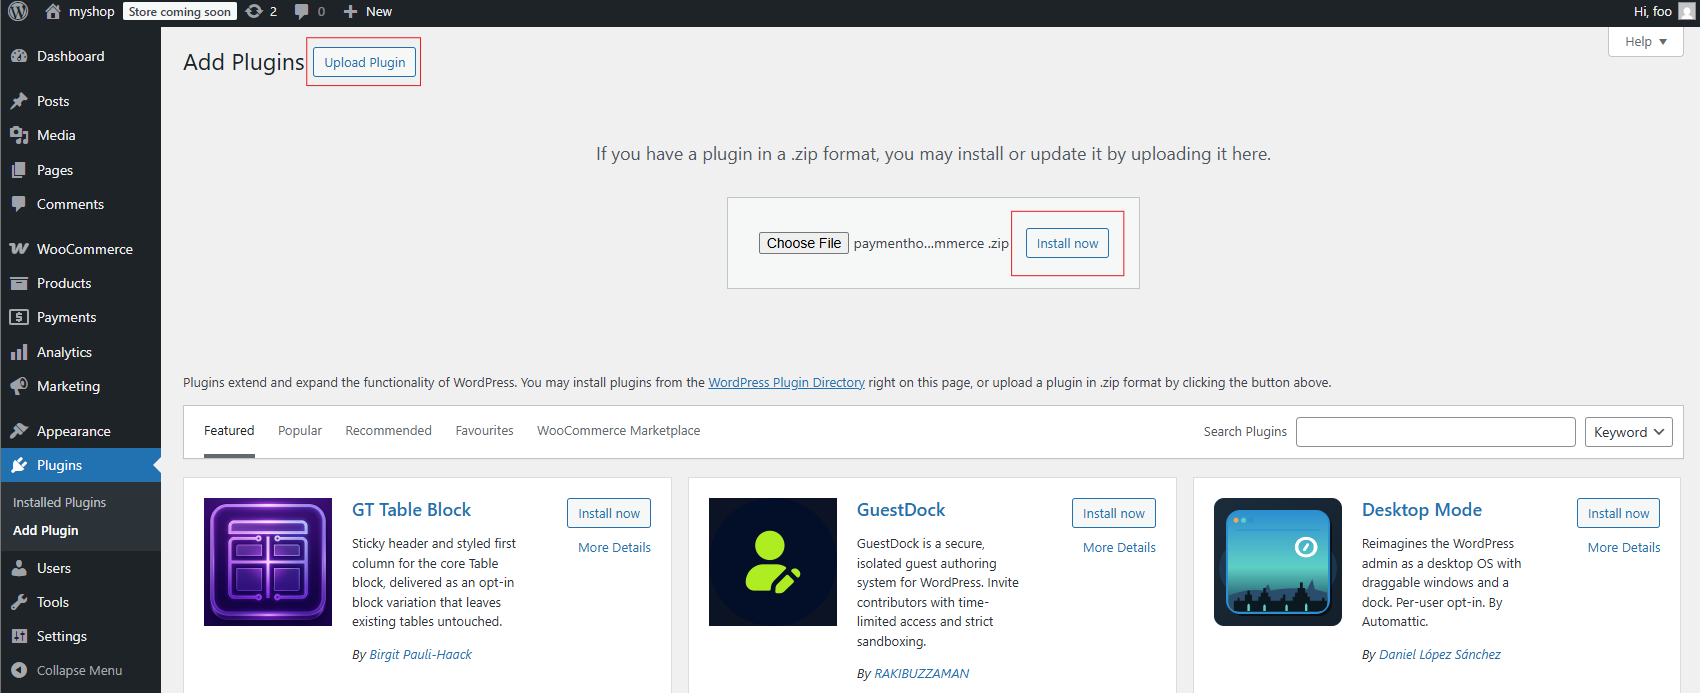Image resolution: width=1700 pixels, height=693 pixels.
Task: Focus the Search Plugins input field
Action: (x=1436, y=432)
